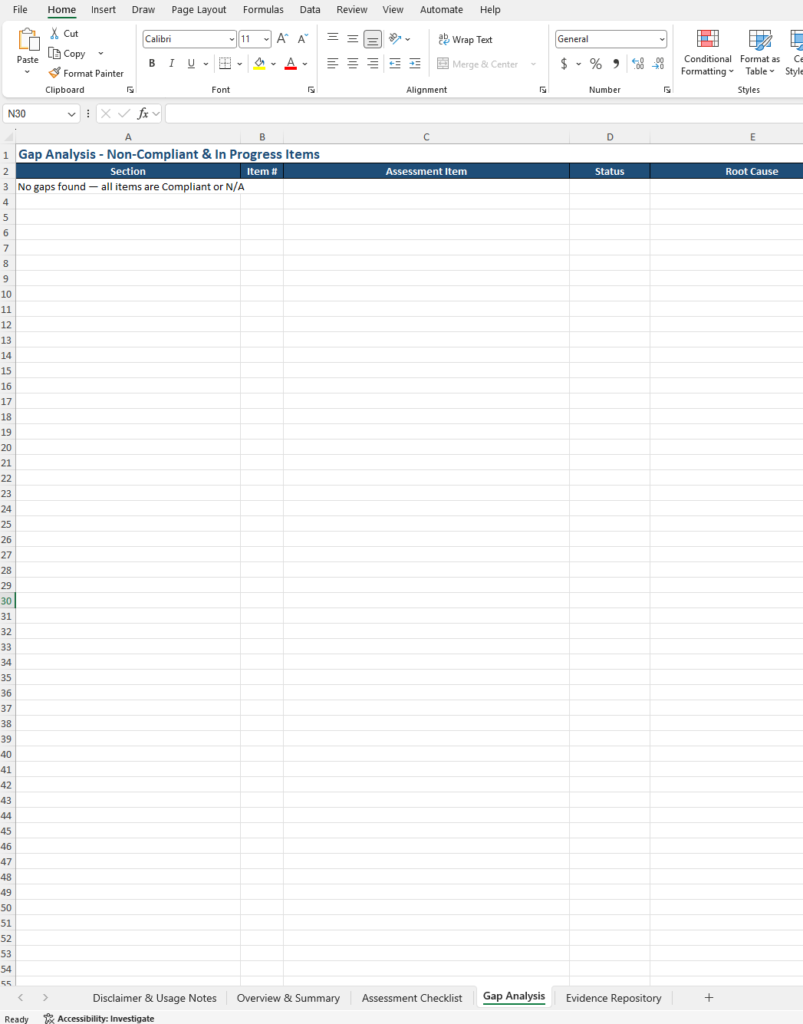Center align the cell contents
Viewport: 803px width, 1024px height.
tap(351, 63)
